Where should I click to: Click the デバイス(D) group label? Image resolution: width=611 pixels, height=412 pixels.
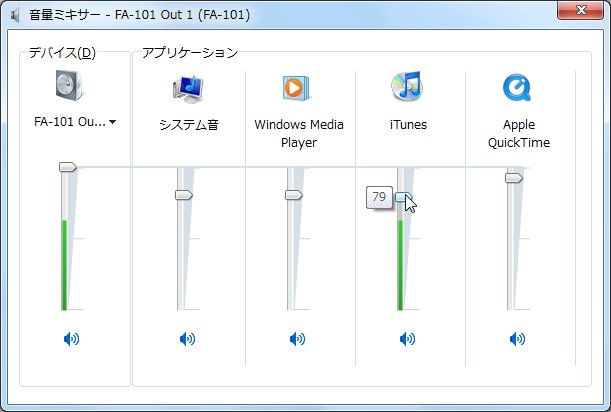(x=62, y=53)
